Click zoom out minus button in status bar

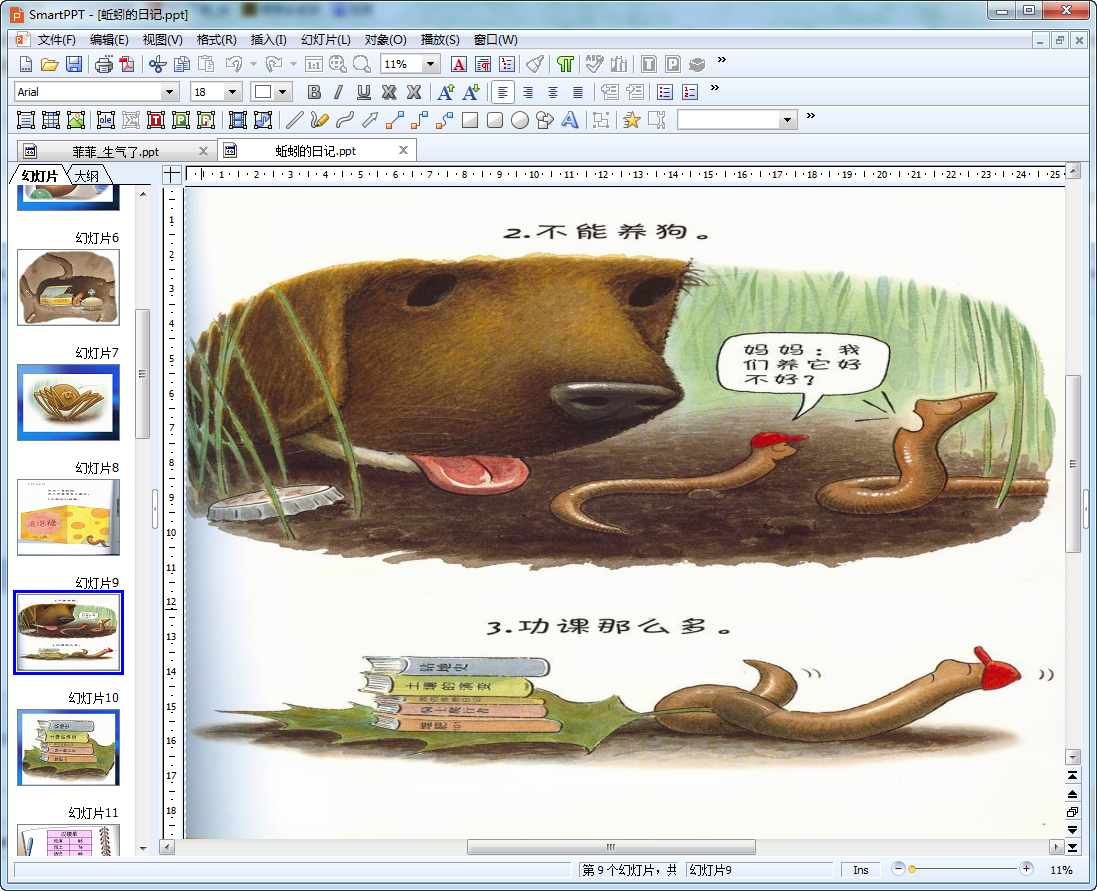[x=898, y=869]
